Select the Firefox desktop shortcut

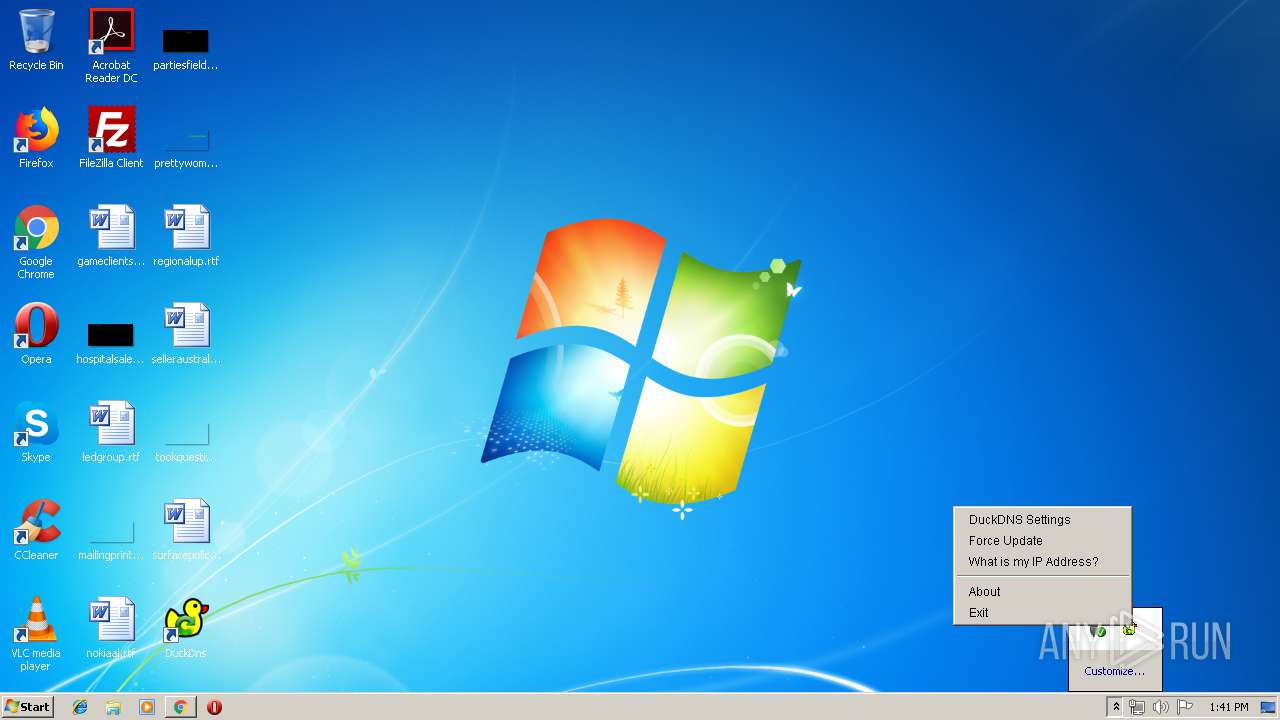(x=36, y=138)
